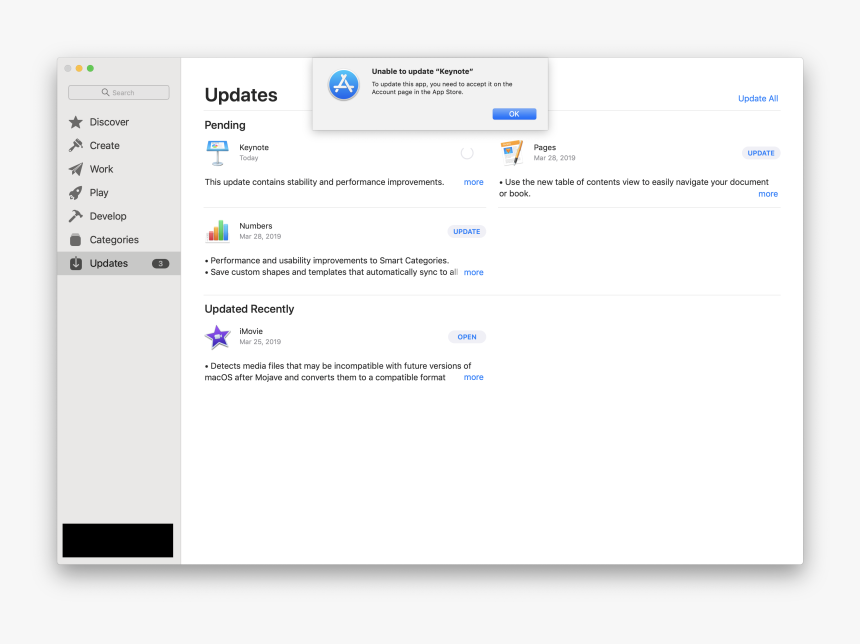
Task: Click the Numbers date Mar 28, 2019
Action: point(260,236)
